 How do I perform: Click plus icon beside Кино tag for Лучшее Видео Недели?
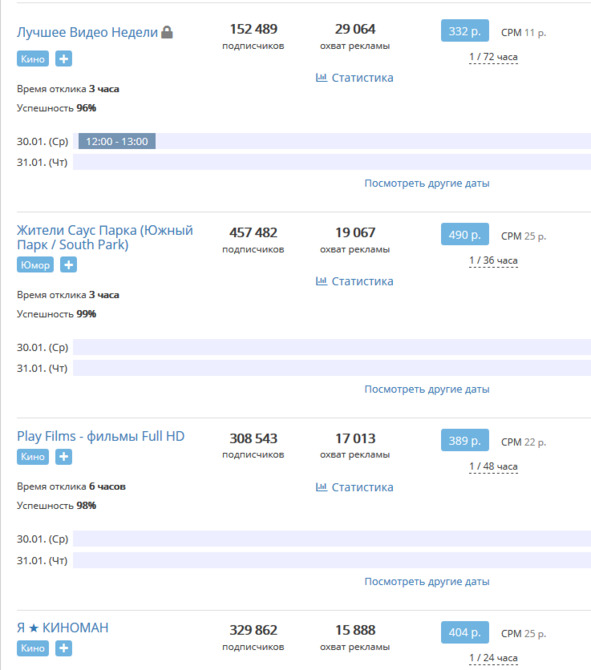click(64, 59)
